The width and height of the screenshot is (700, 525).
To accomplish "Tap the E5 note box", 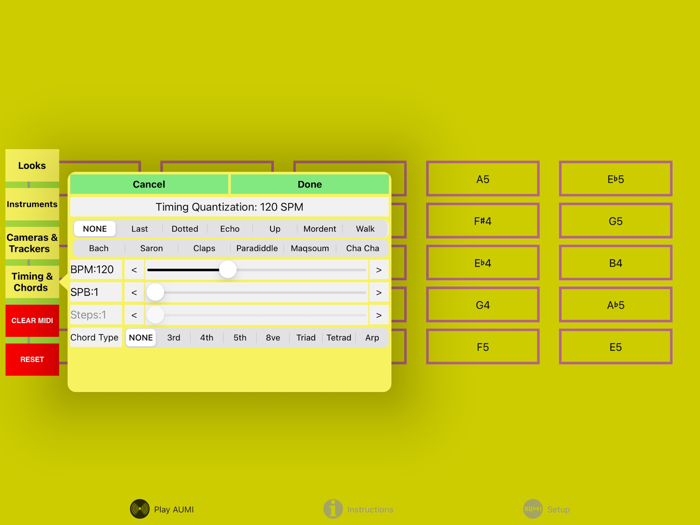I will click(616, 347).
